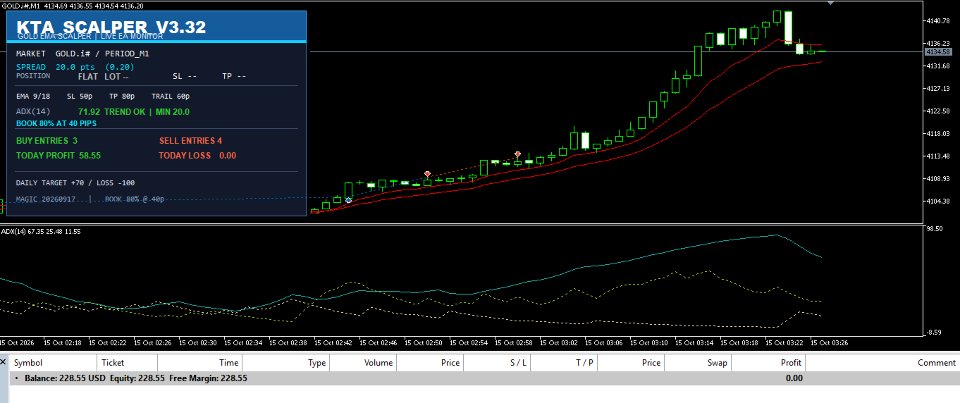960x403 pixels.
Task: Click the Comment column header
Action: [883, 363]
